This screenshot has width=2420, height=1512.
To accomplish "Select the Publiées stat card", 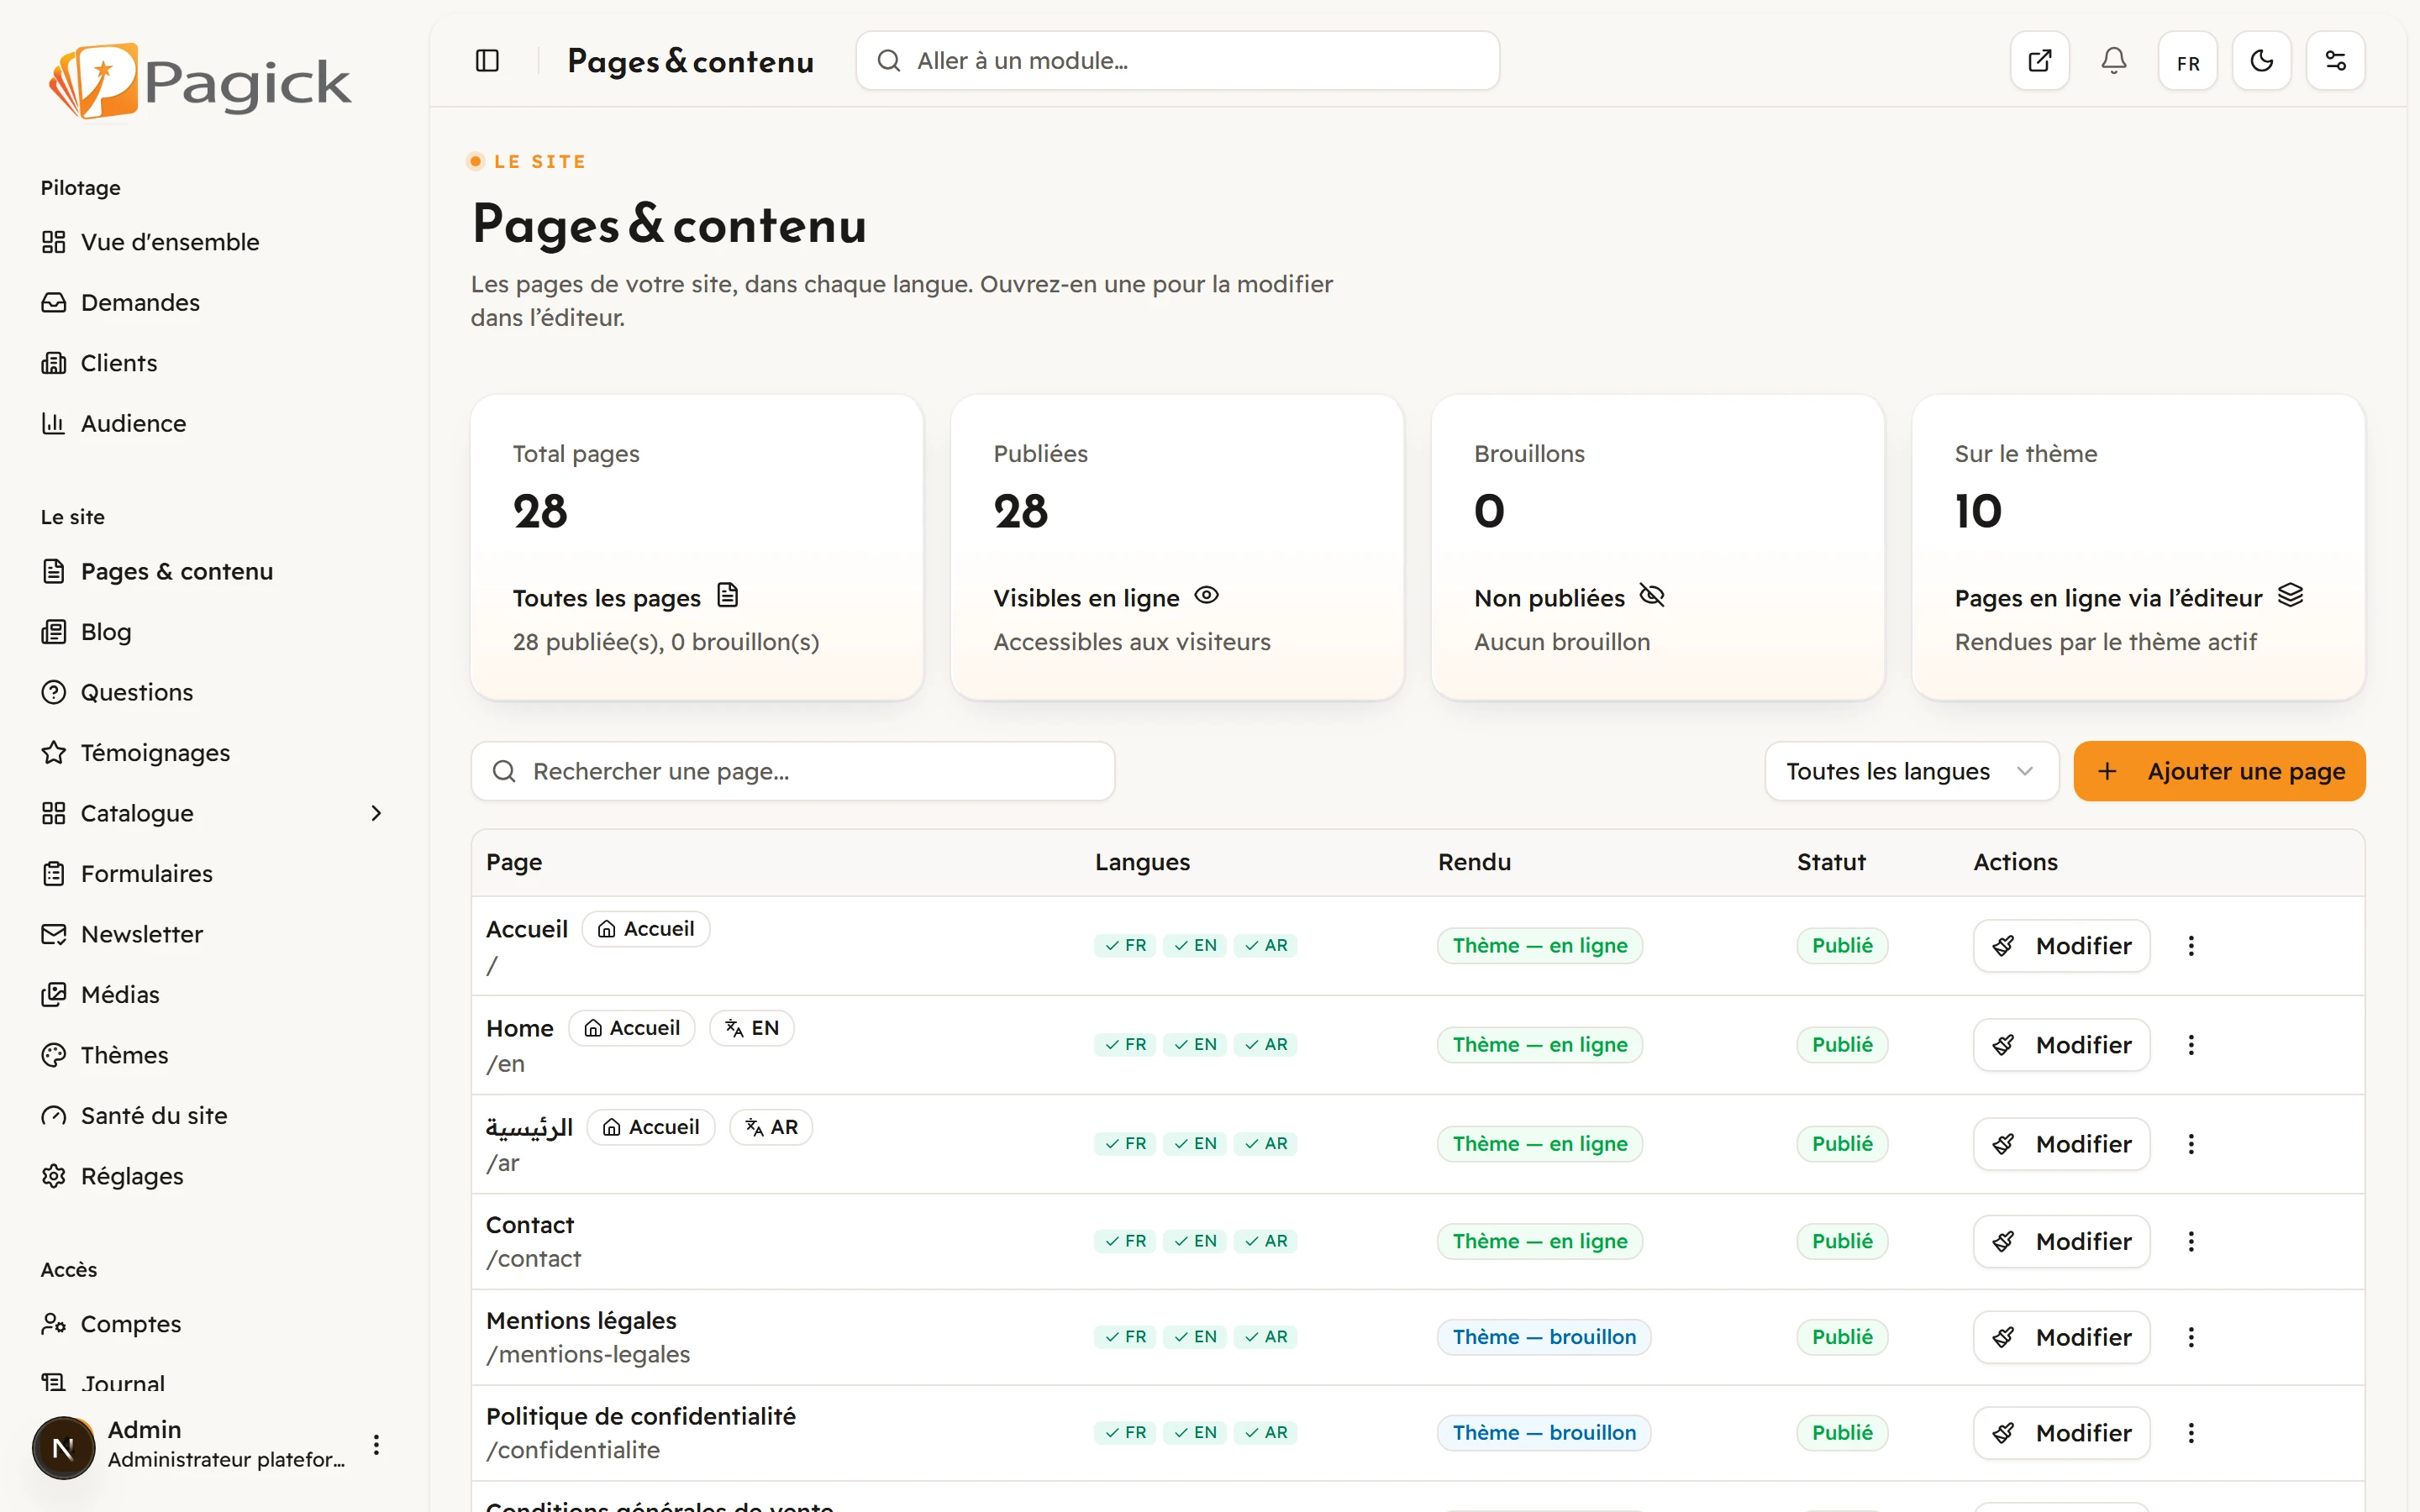I will (x=1177, y=548).
